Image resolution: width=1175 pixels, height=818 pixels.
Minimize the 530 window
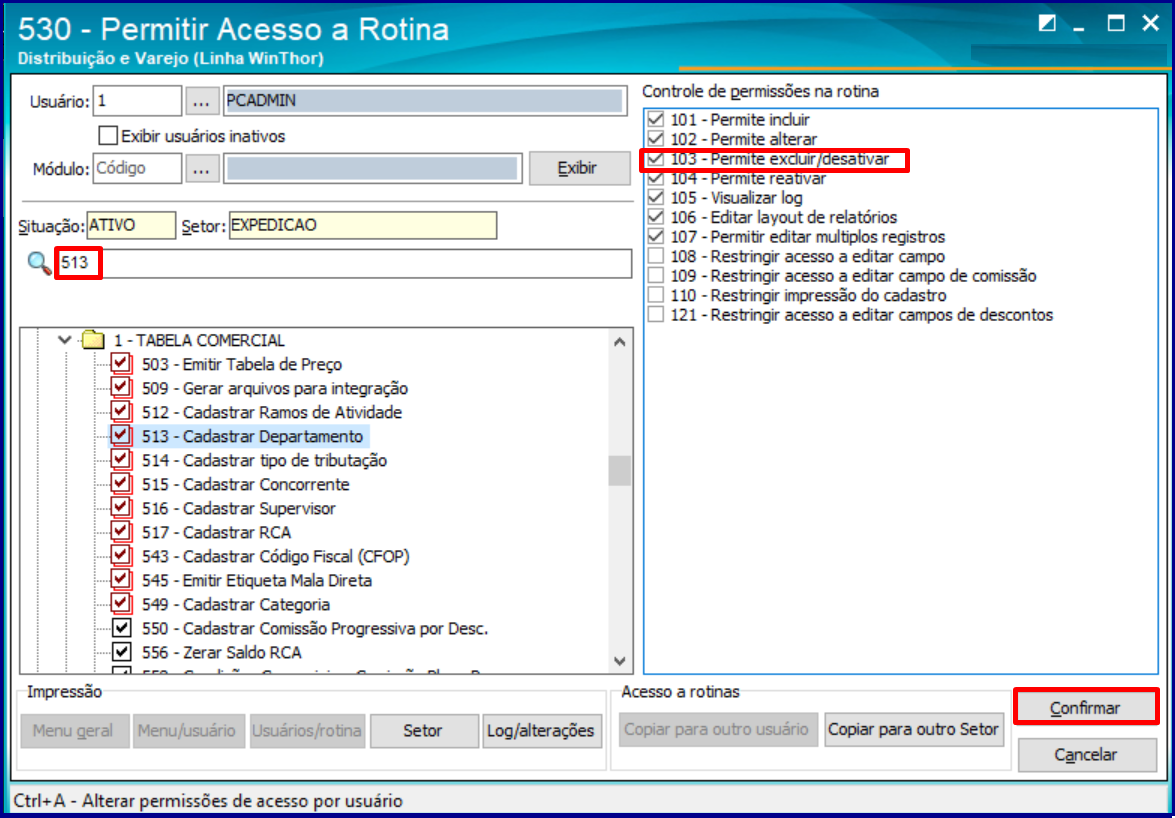(1080, 26)
